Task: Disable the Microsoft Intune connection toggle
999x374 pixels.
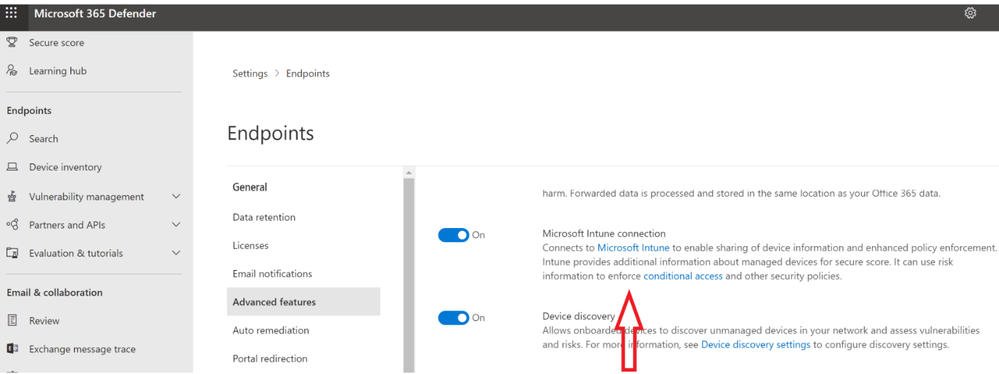Action: click(454, 235)
